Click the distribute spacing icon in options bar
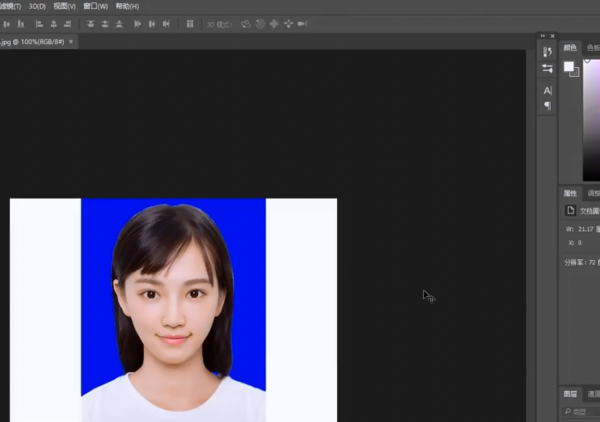Viewport: 600px width, 422px height. tap(190, 23)
